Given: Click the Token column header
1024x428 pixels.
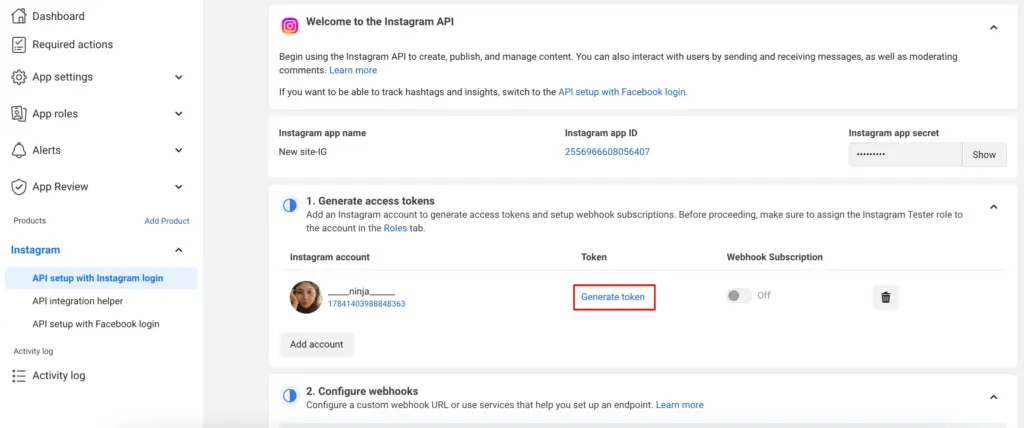Looking at the screenshot, I should click(594, 257).
